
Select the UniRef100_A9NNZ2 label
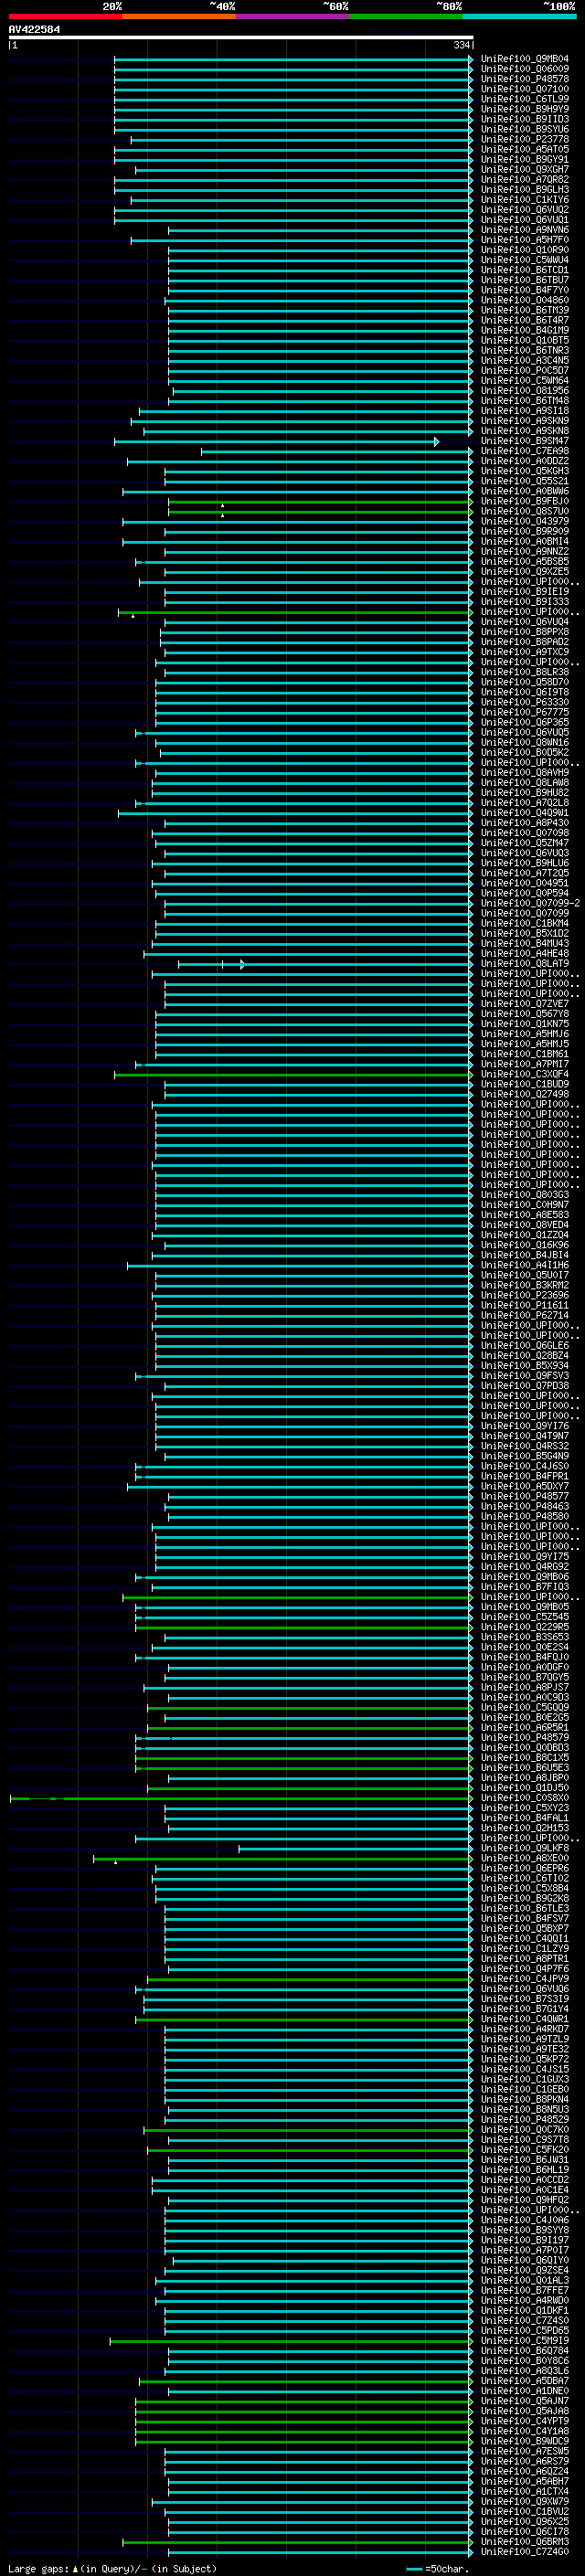tap(525, 551)
